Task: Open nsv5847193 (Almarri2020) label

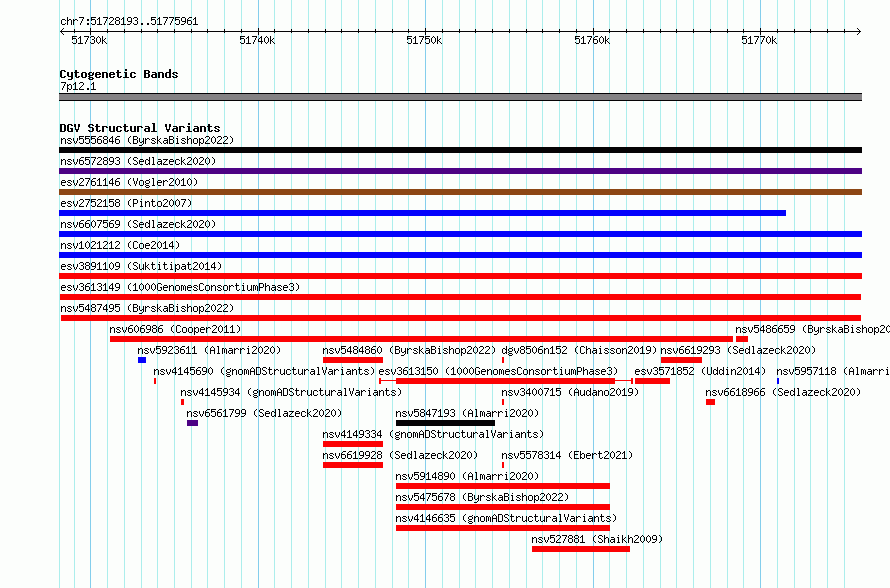Action: [x=467, y=413]
